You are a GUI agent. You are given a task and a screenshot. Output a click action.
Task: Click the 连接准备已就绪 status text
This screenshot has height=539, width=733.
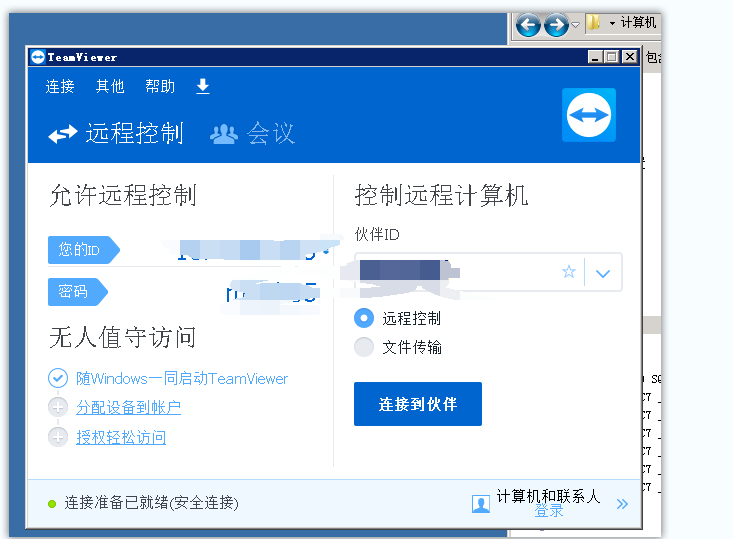click(151, 503)
